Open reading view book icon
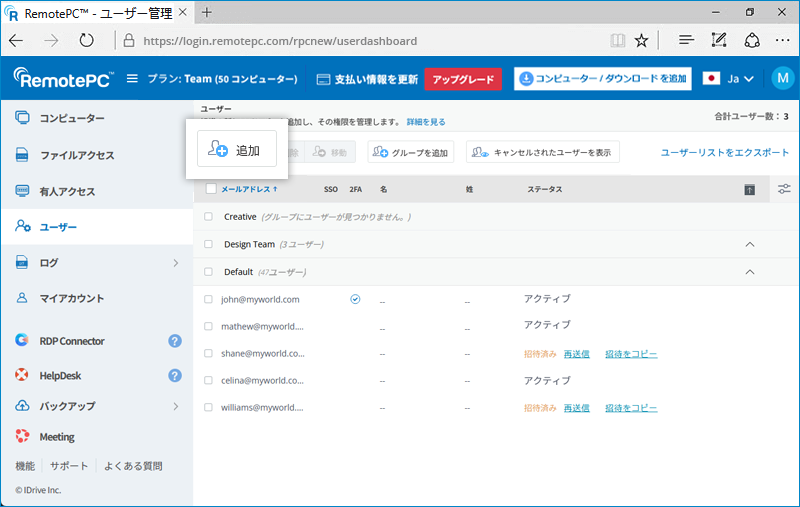 point(617,40)
